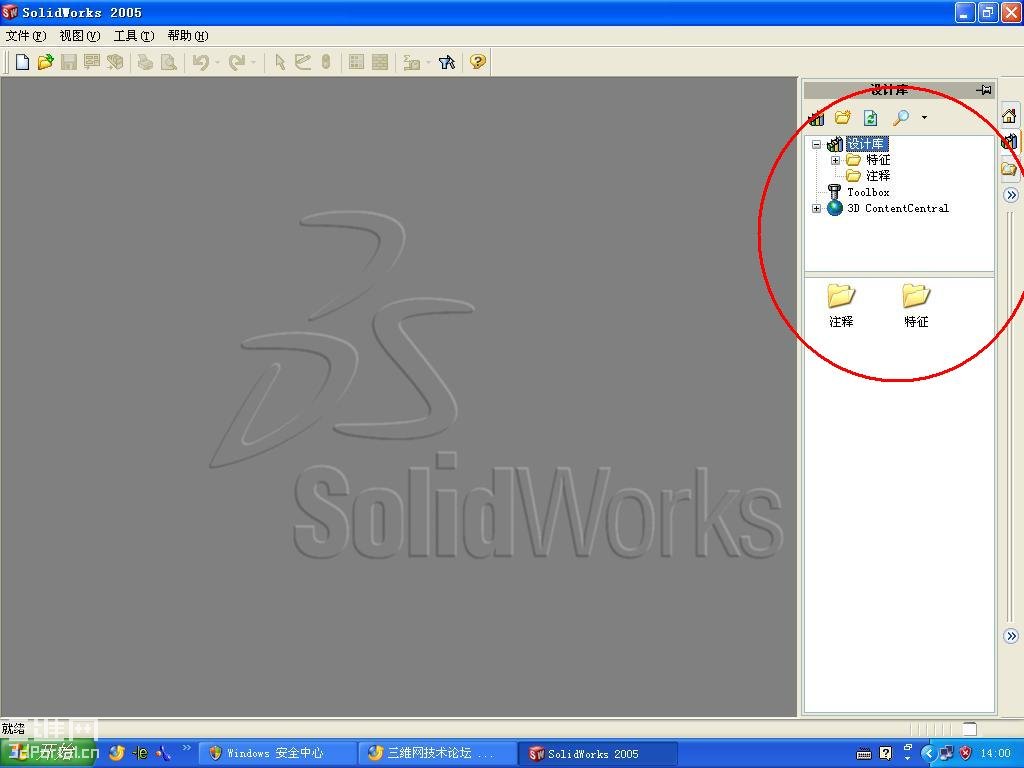Click the network computers tray icon
Viewport: 1024px width, 768px height.
click(947, 754)
